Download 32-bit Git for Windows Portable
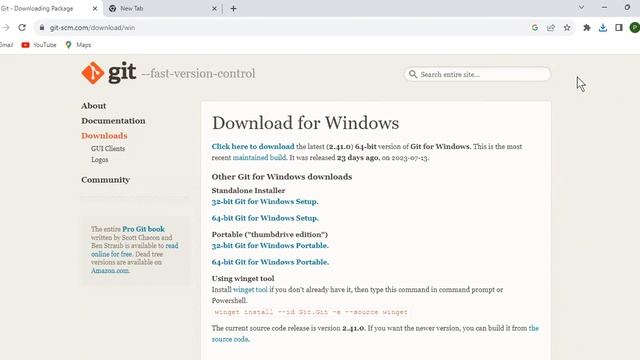The height and width of the screenshot is (360, 640). coord(270,246)
